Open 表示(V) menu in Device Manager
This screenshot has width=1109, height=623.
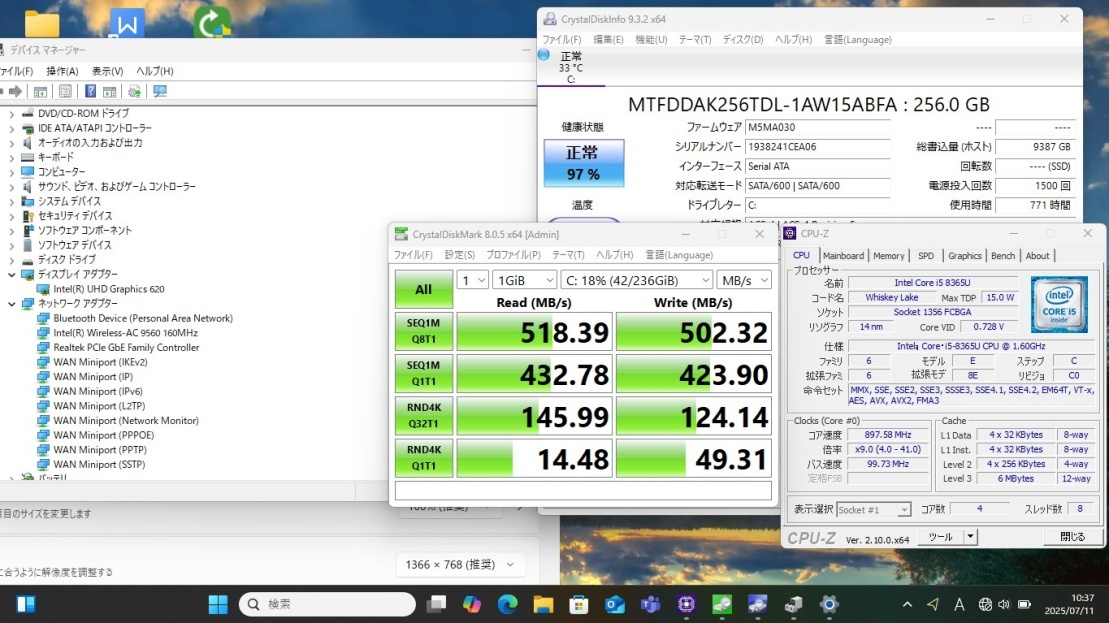pyautogui.click(x=108, y=71)
